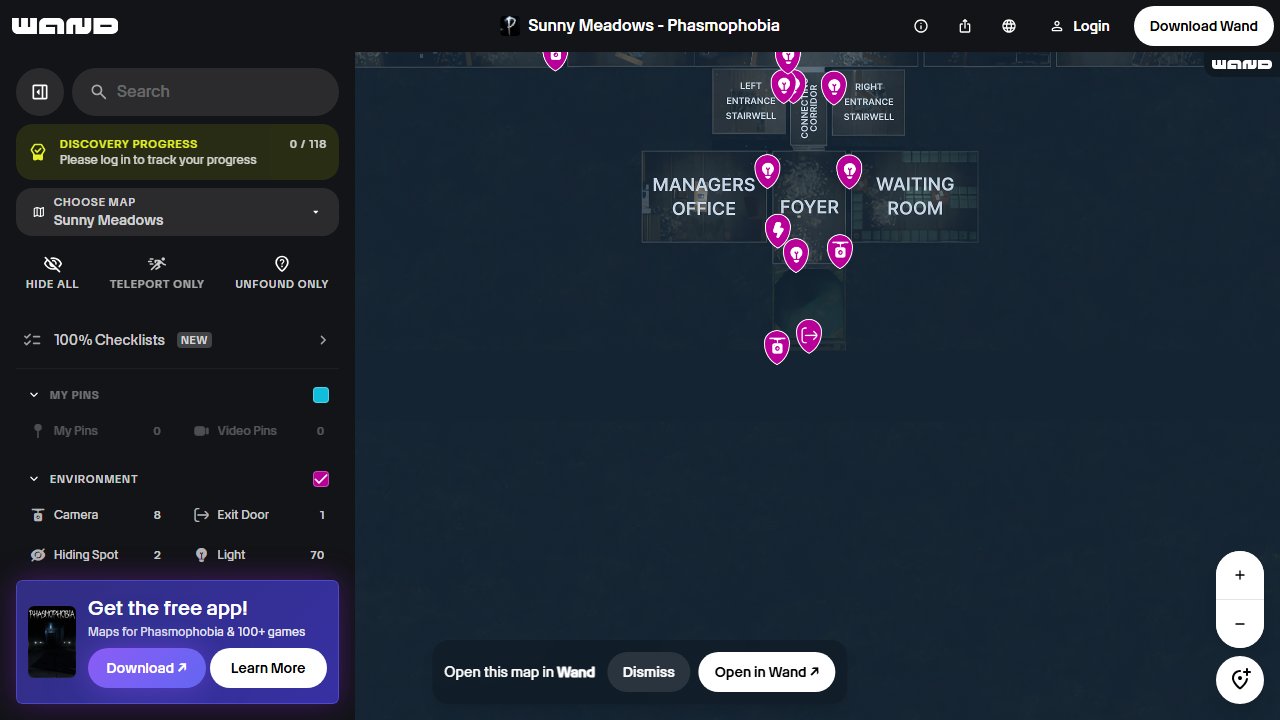Click the NEW badge beside Checklists
Viewport: 1280px width, 720px height.
point(194,340)
